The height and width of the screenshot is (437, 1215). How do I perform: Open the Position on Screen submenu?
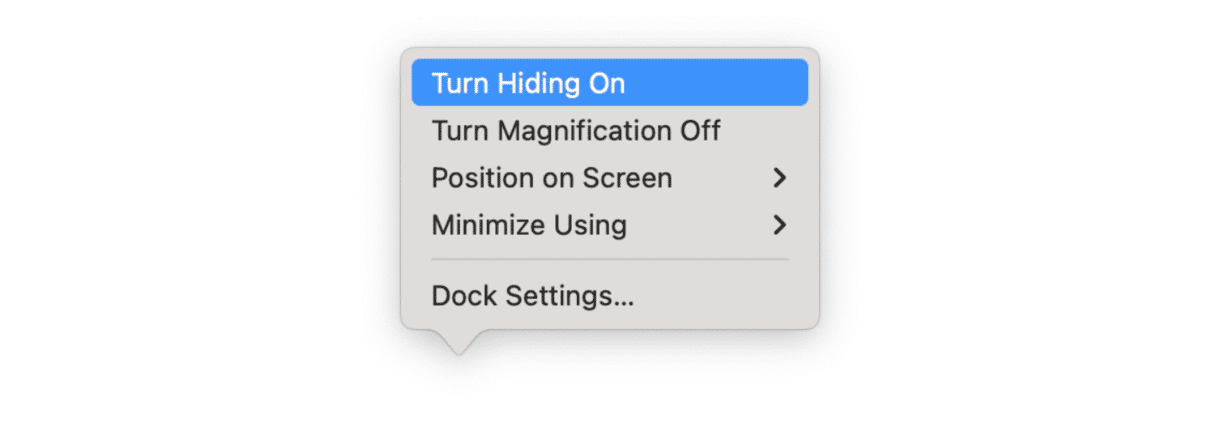tap(551, 178)
